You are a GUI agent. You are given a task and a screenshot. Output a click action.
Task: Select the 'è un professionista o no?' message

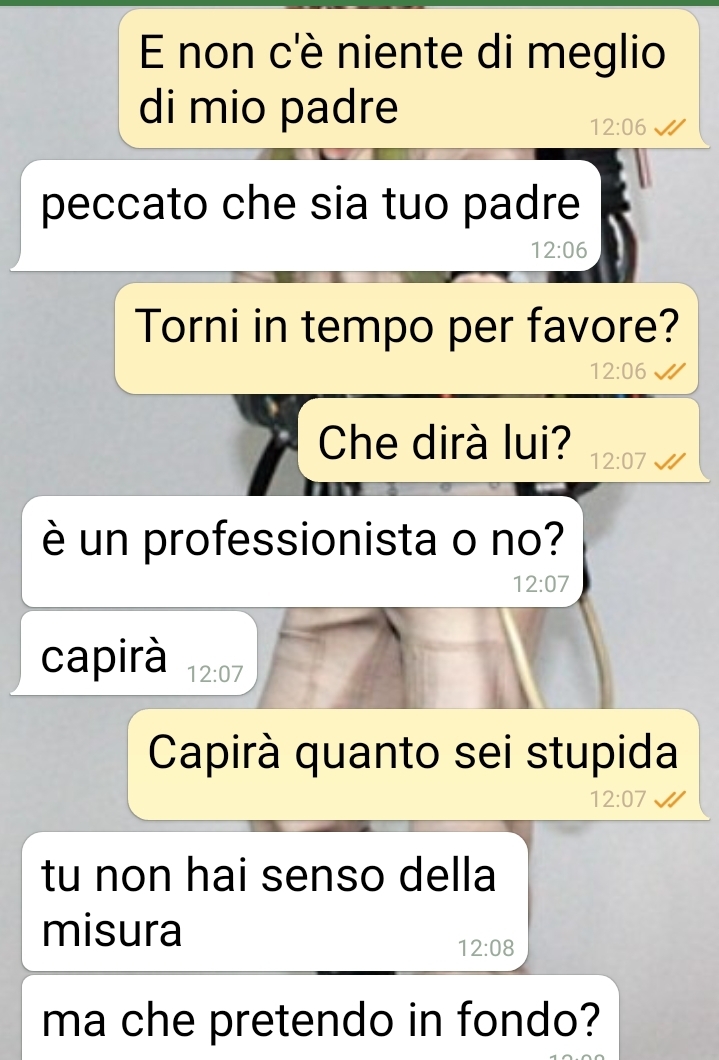point(302,552)
